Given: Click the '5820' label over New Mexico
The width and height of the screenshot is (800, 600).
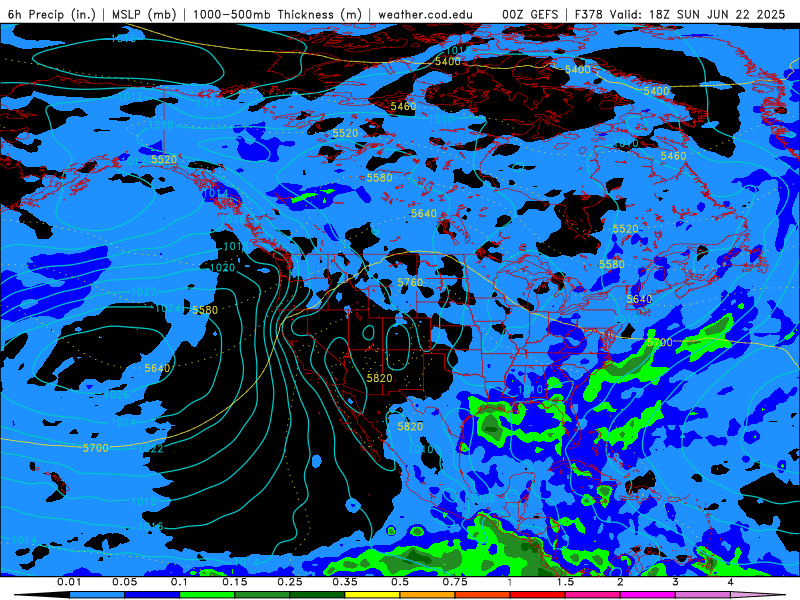Looking at the screenshot, I should point(380,378).
